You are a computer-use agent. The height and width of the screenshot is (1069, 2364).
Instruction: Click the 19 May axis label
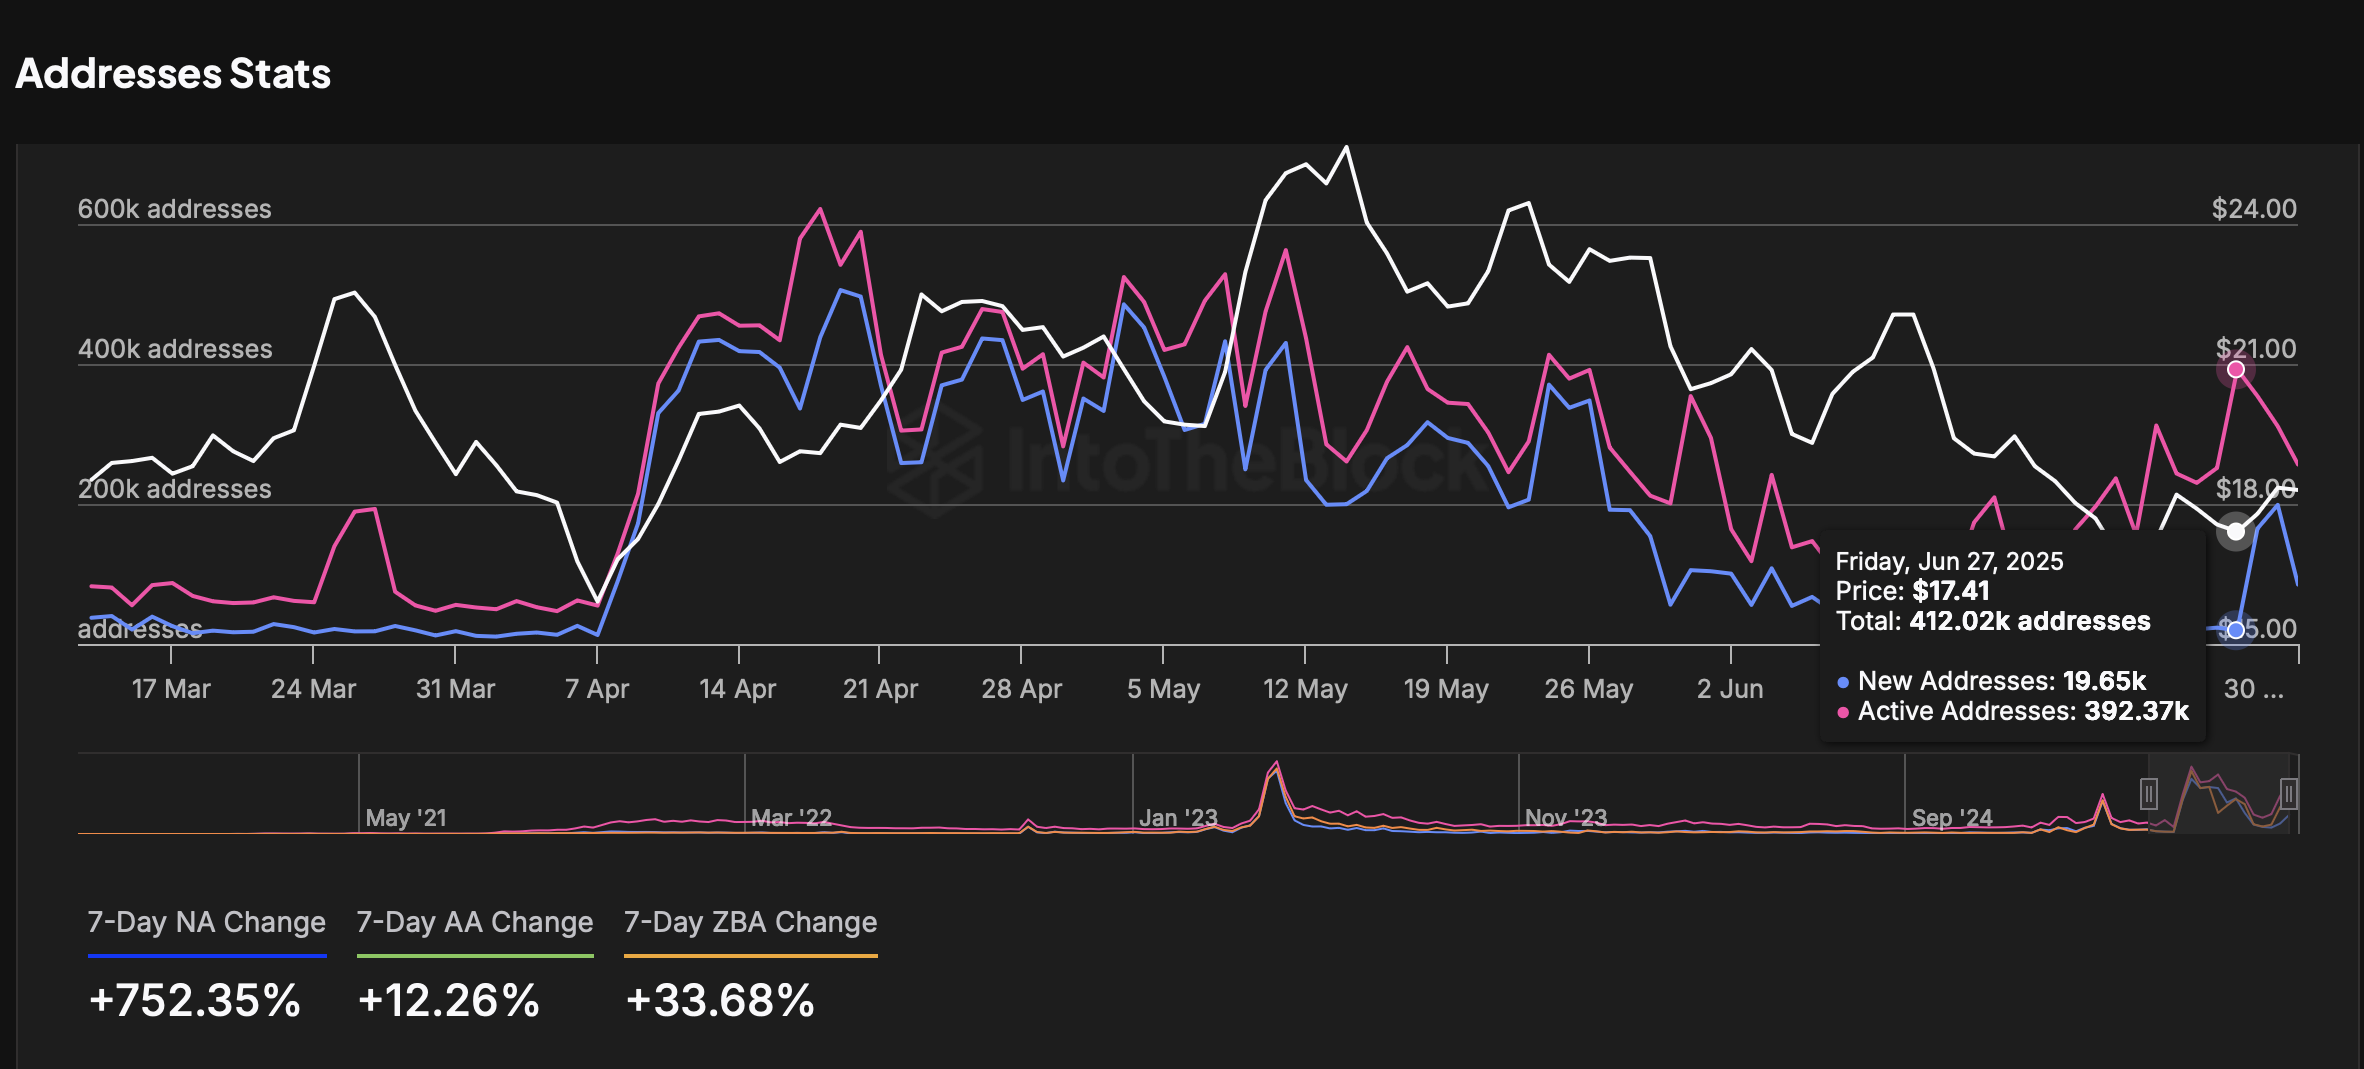pyautogui.click(x=1446, y=689)
